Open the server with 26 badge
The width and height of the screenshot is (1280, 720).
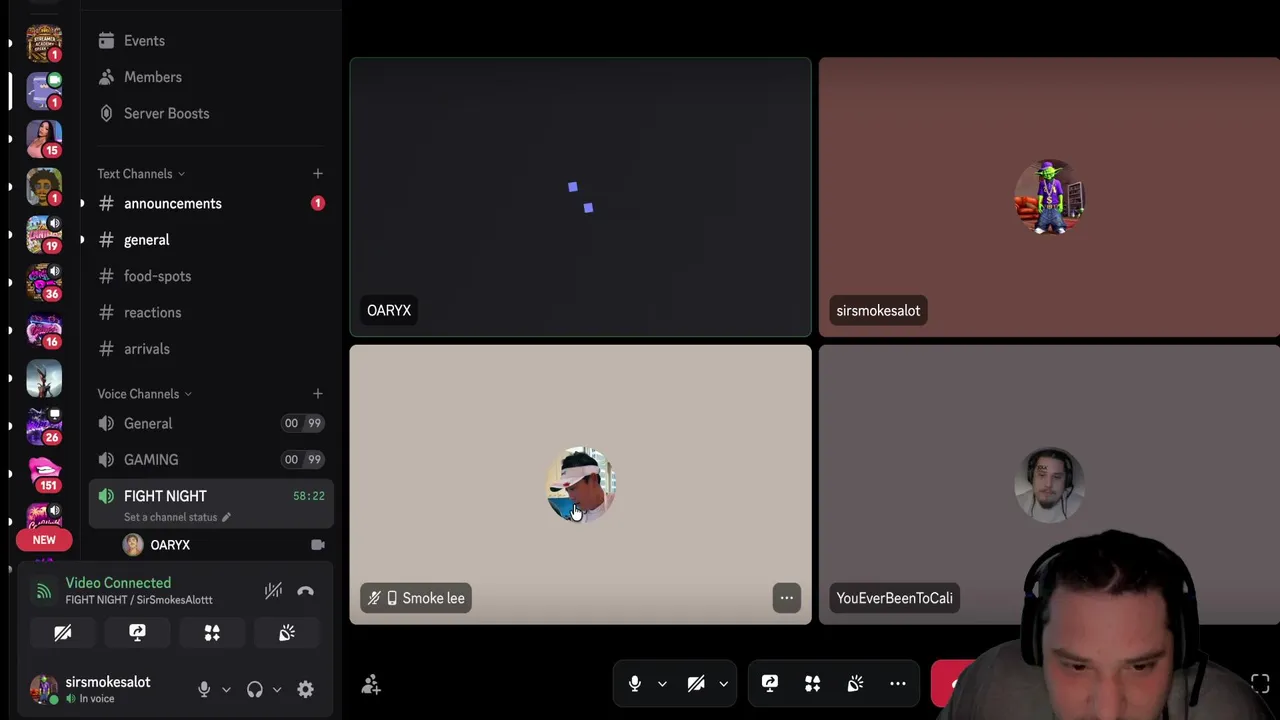44,426
